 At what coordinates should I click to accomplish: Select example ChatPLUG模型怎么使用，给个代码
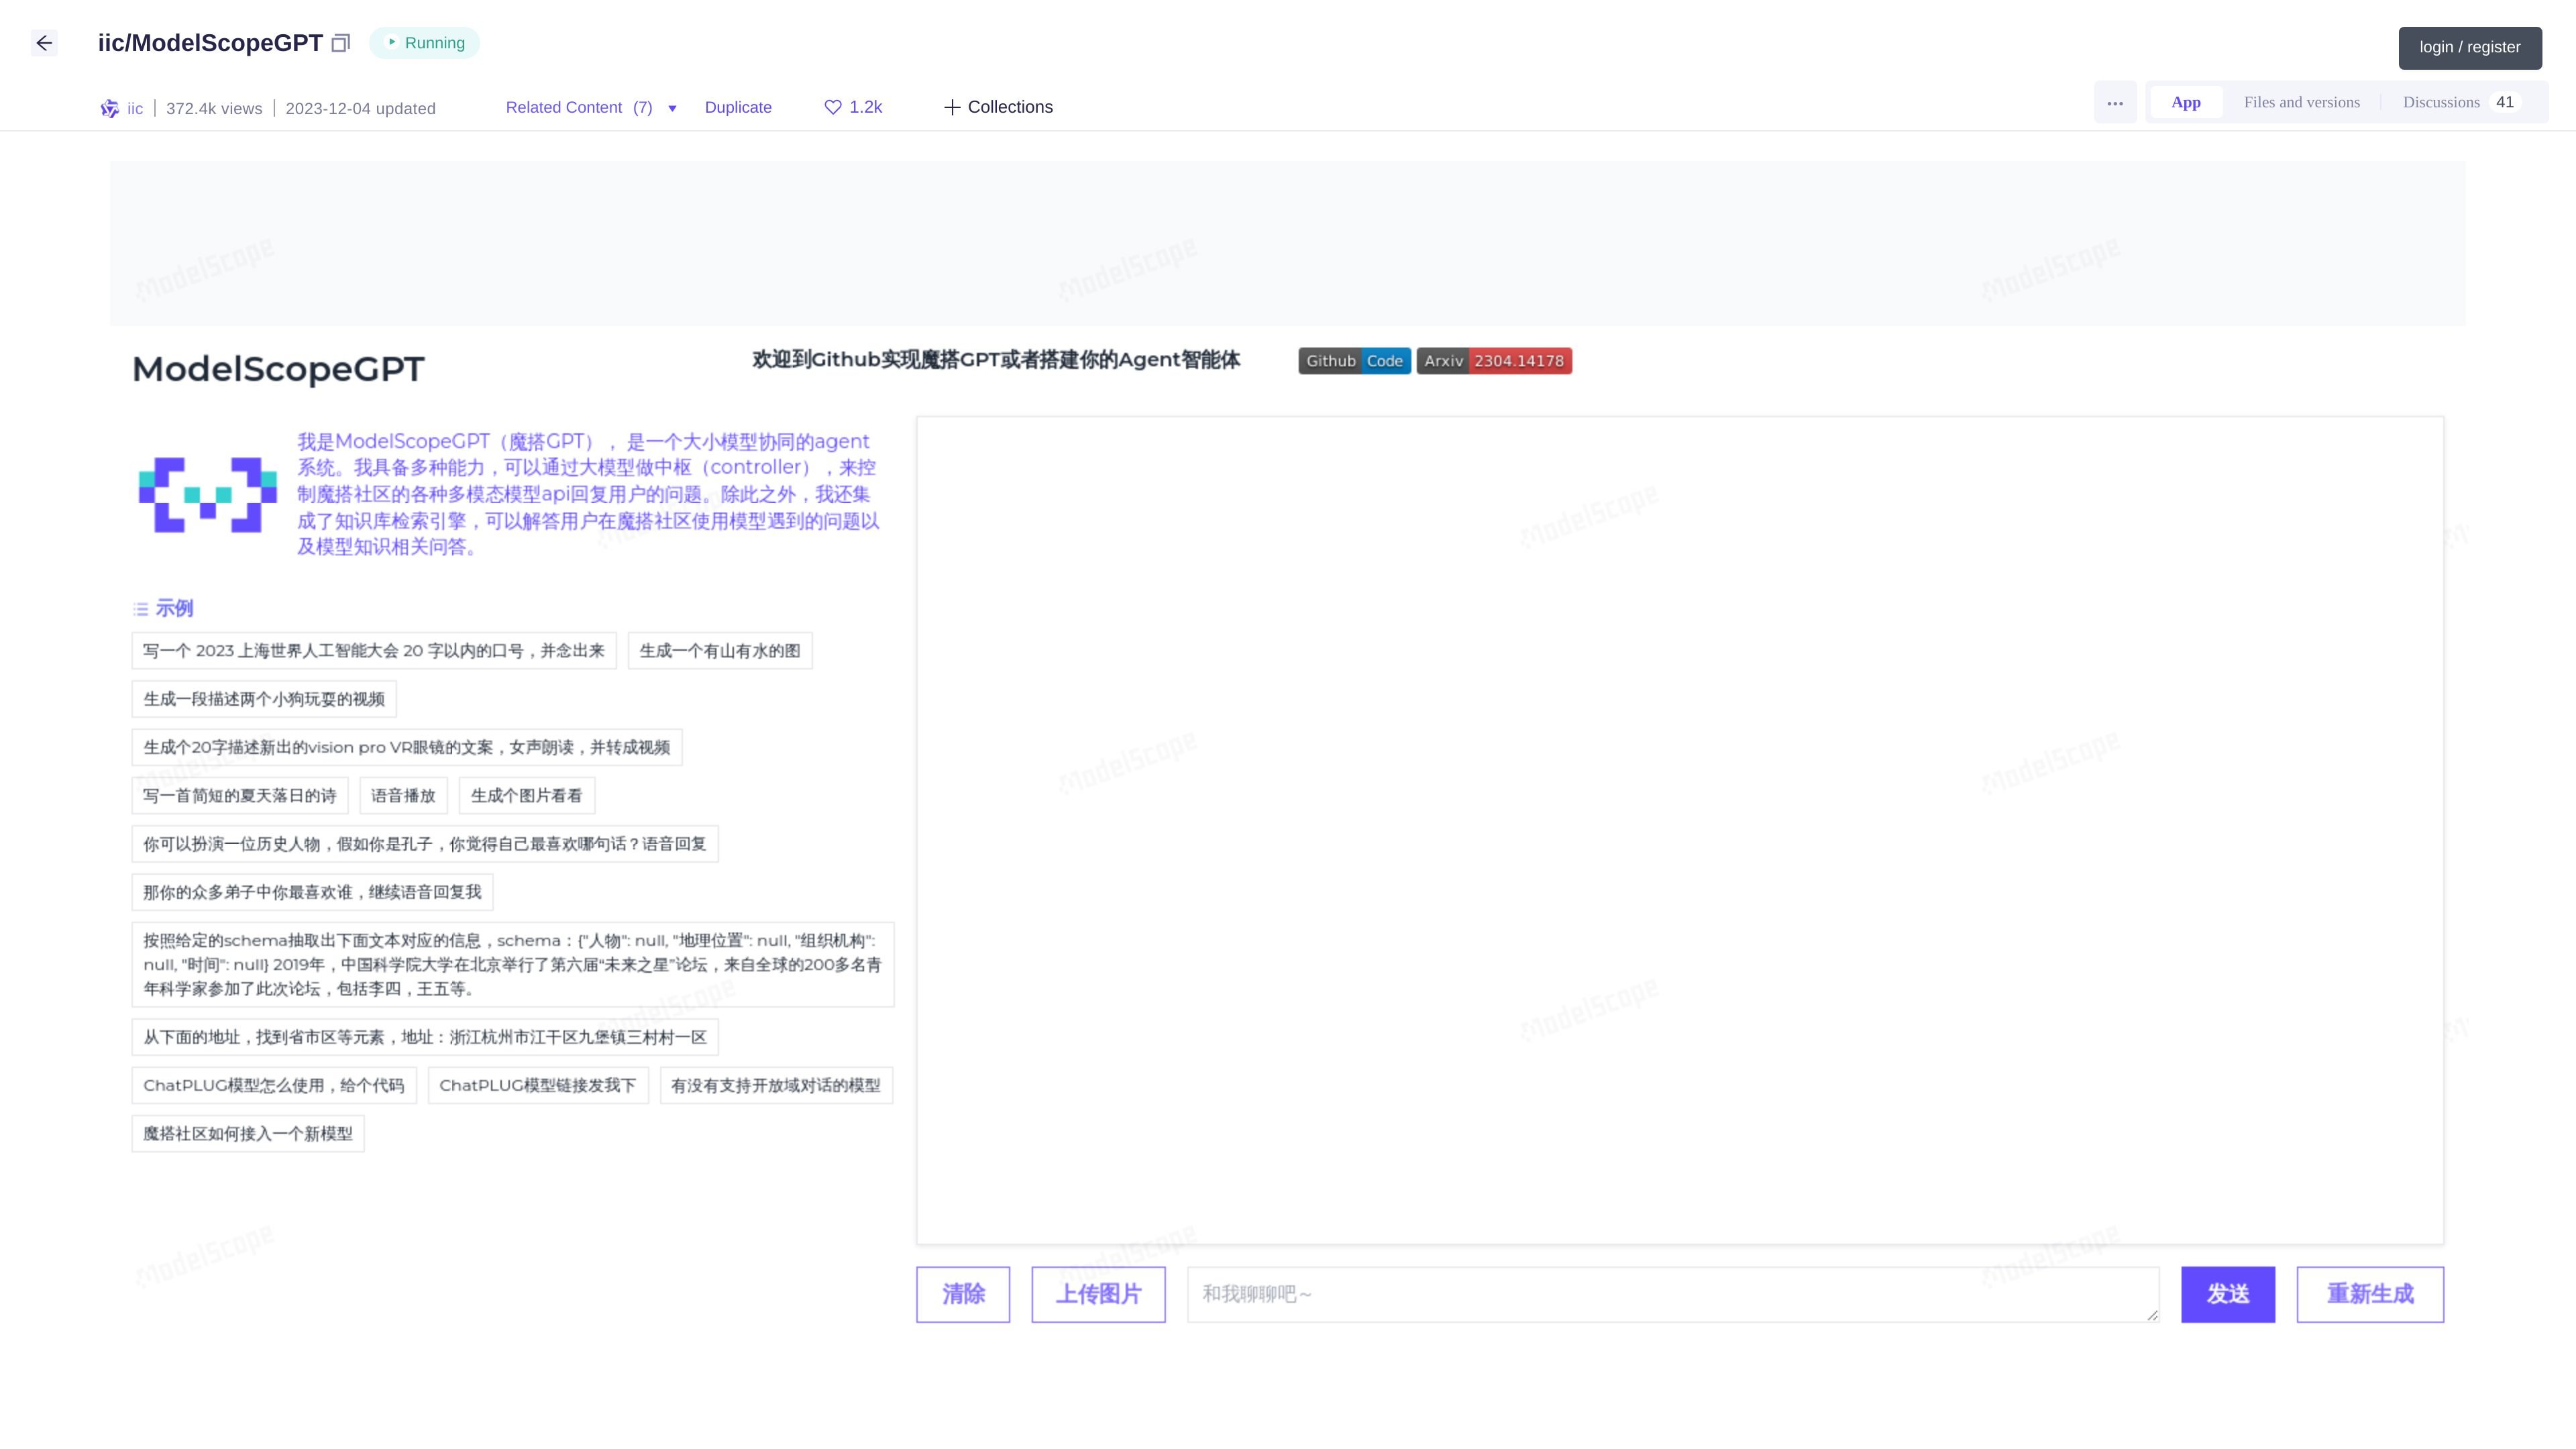[x=274, y=1085]
